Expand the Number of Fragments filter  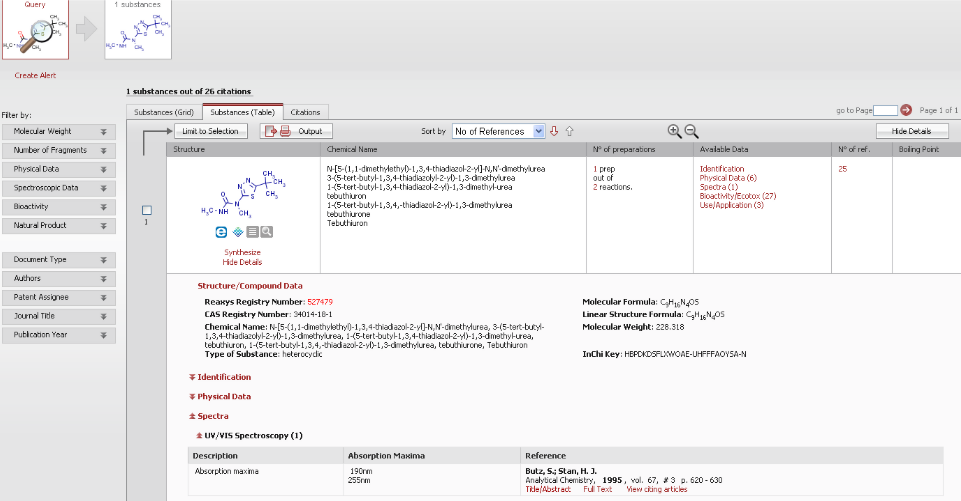pyautogui.click(x=59, y=150)
